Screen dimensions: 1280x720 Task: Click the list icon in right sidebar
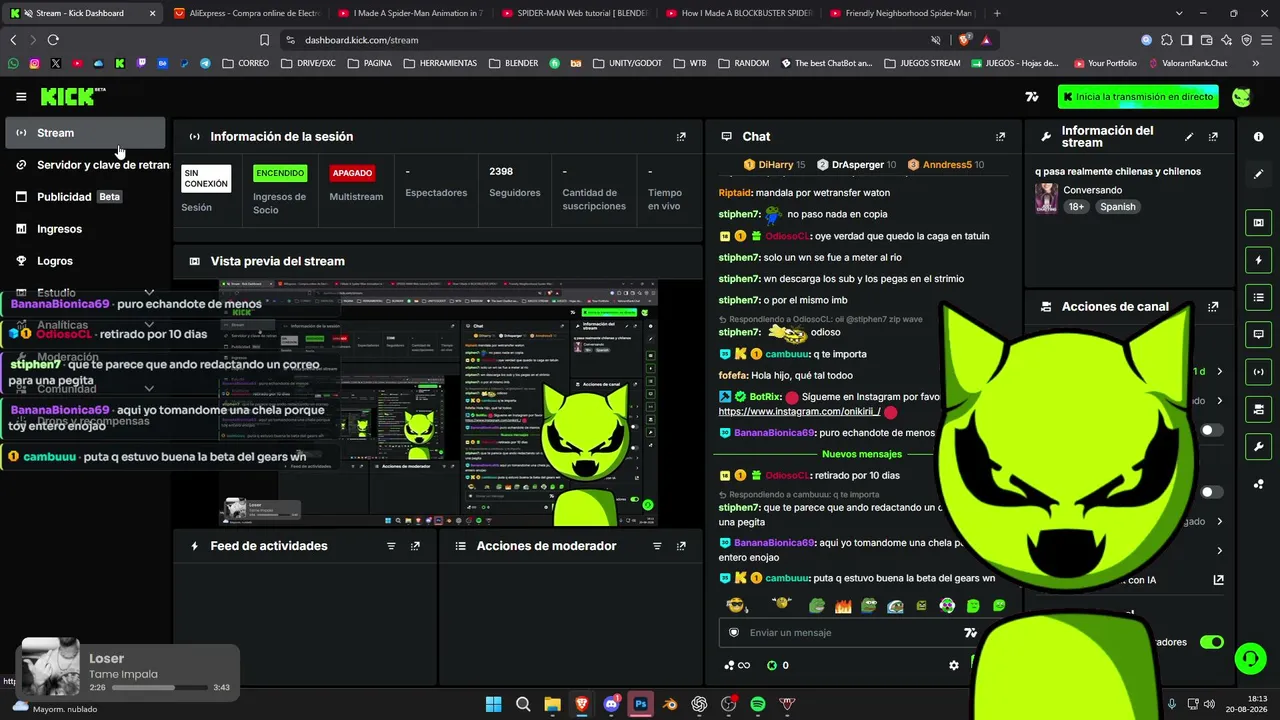click(x=1258, y=297)
